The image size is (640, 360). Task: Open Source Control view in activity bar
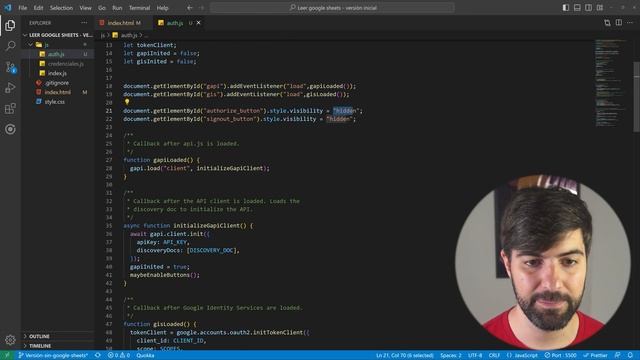(x=10, y=67)
